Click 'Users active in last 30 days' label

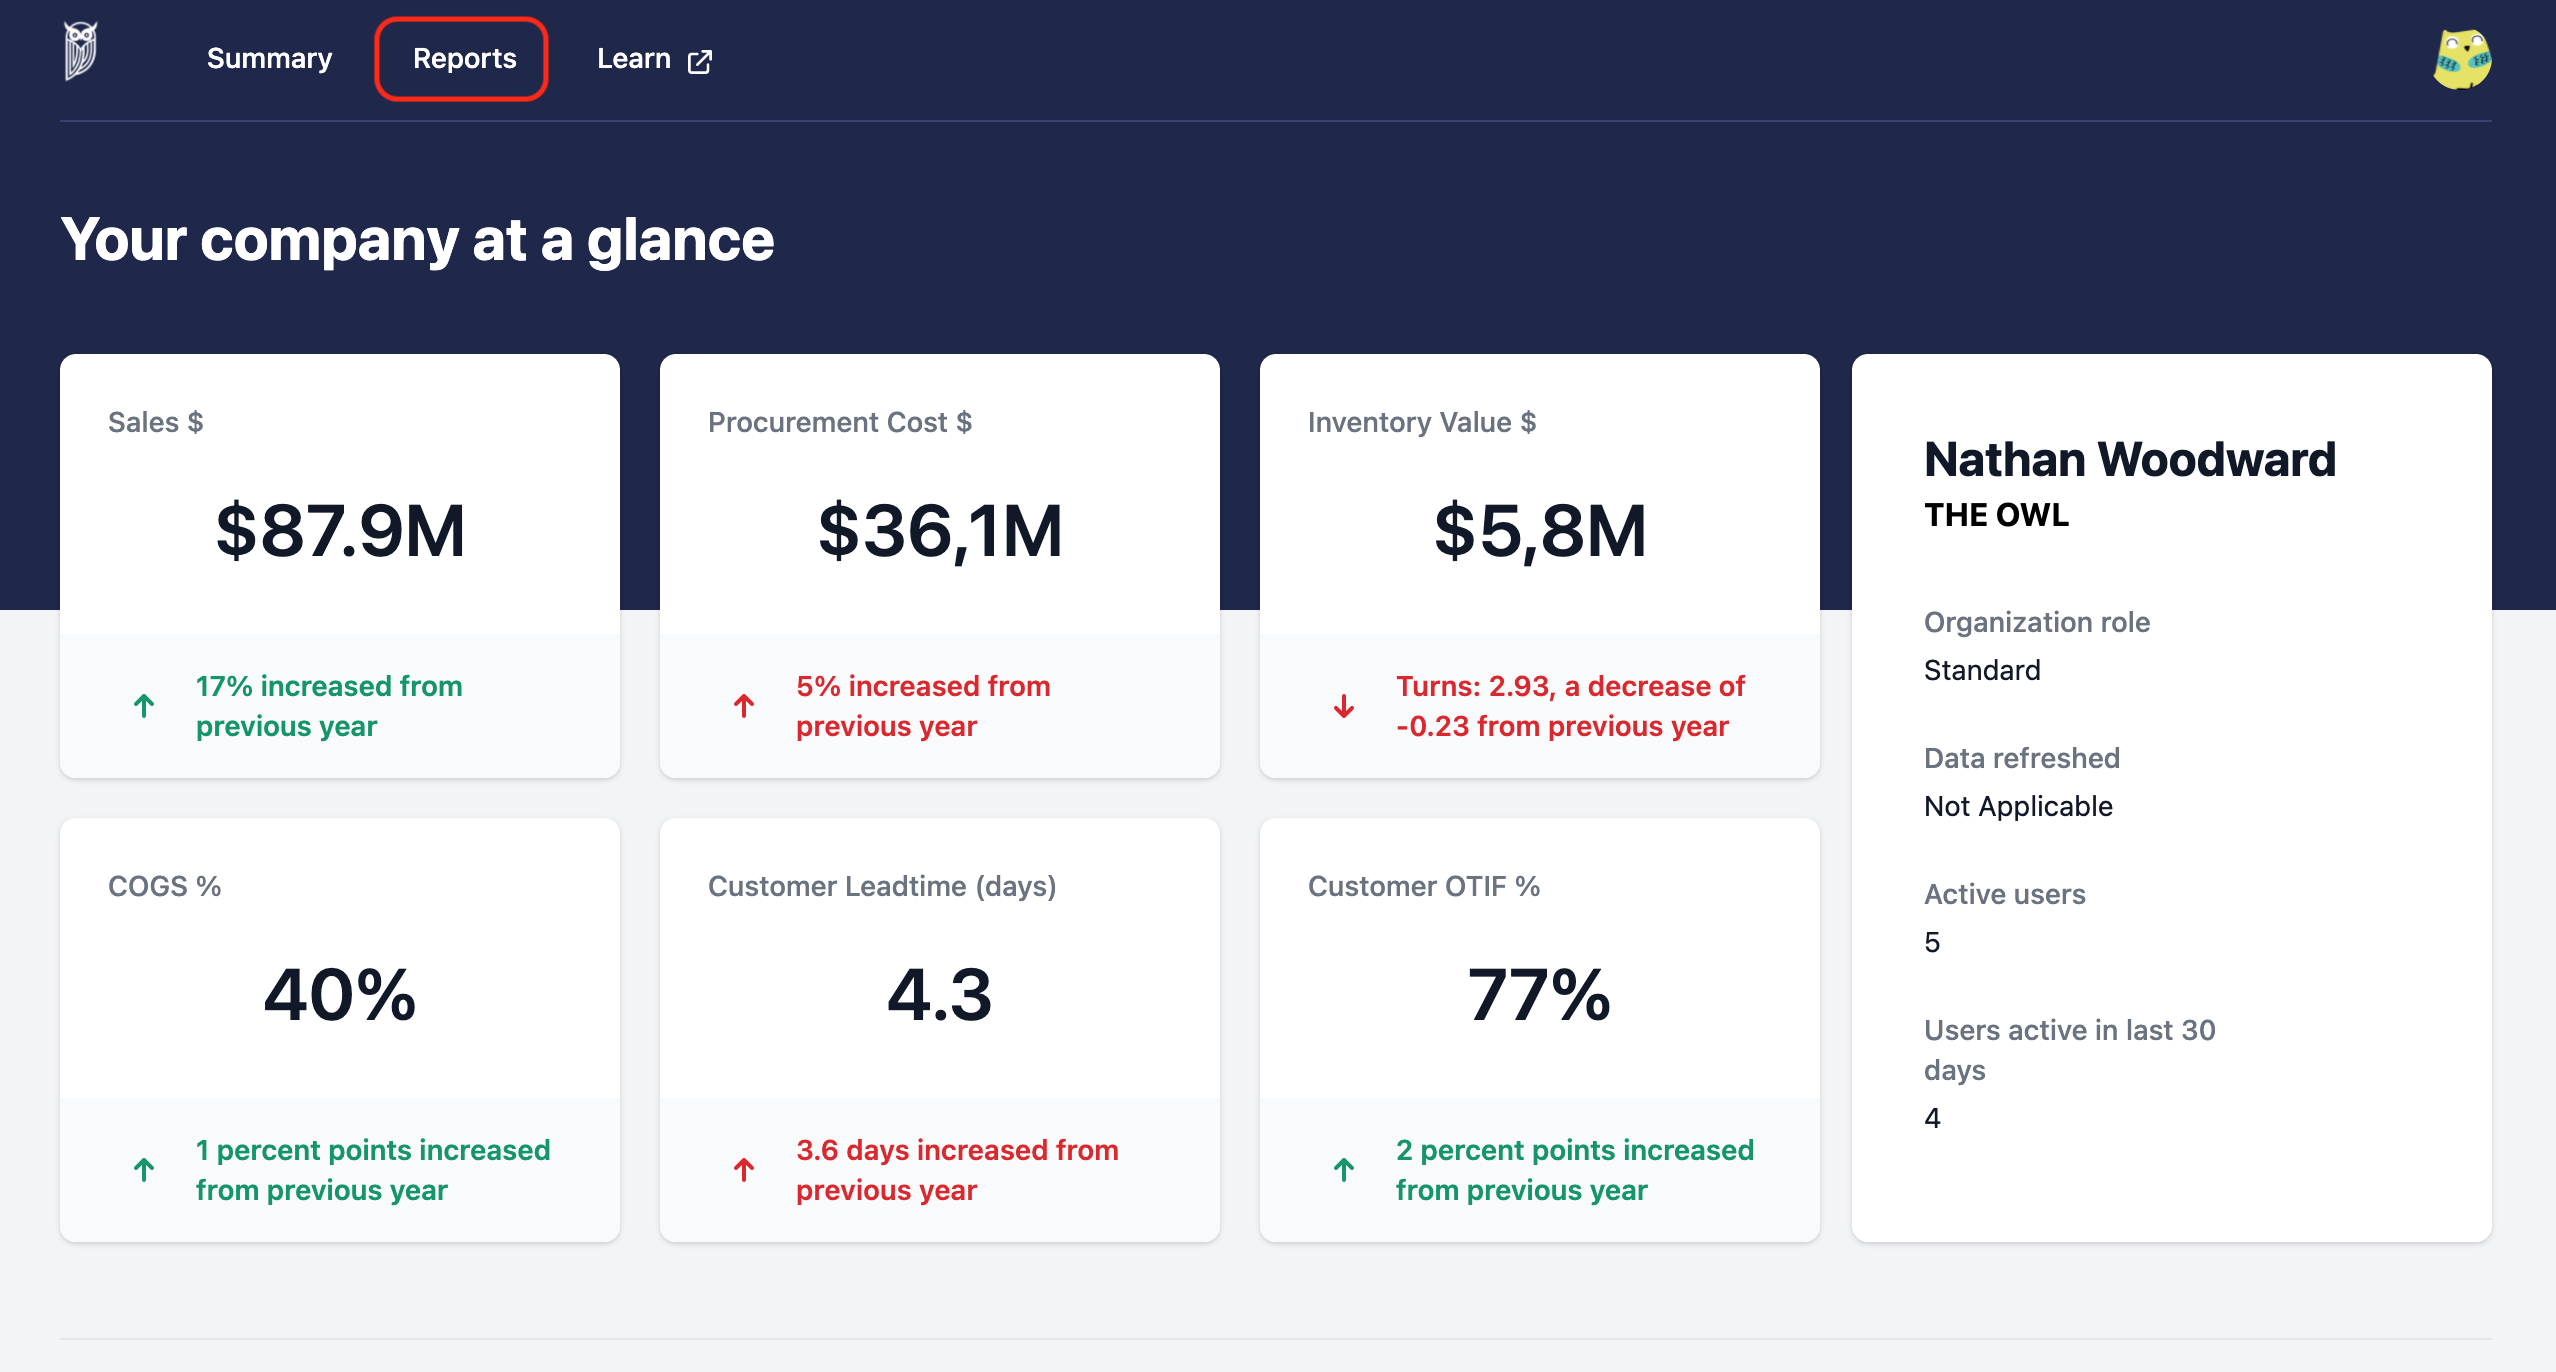2070,1050
